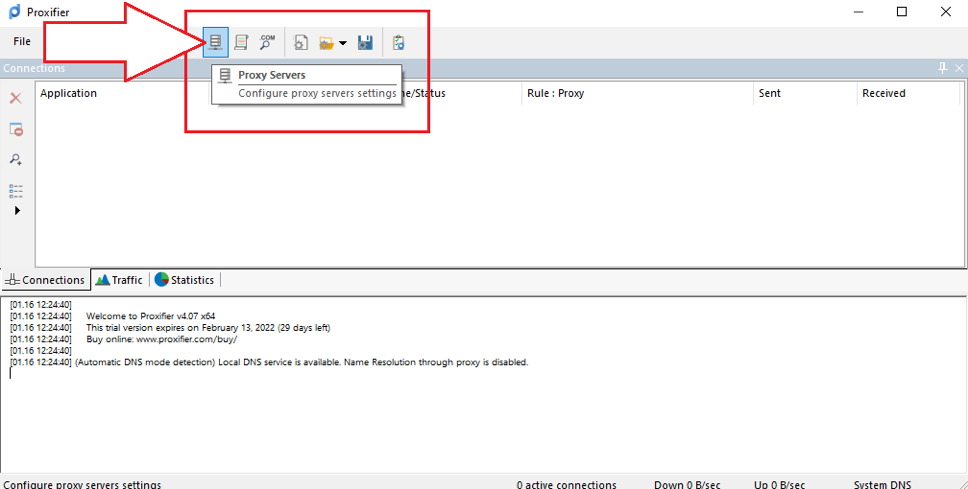Open the File menu
Viewport: 968px width, 489px height.
pos(22,41)
